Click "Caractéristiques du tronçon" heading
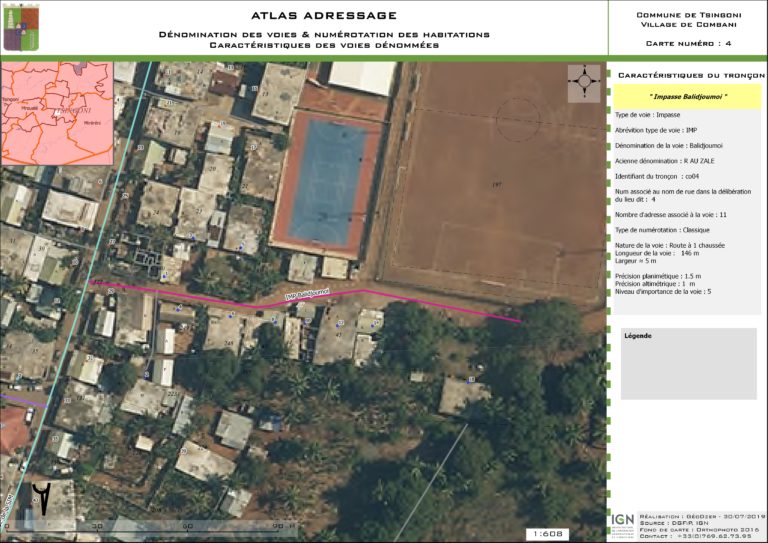 (x=691, y=75)
